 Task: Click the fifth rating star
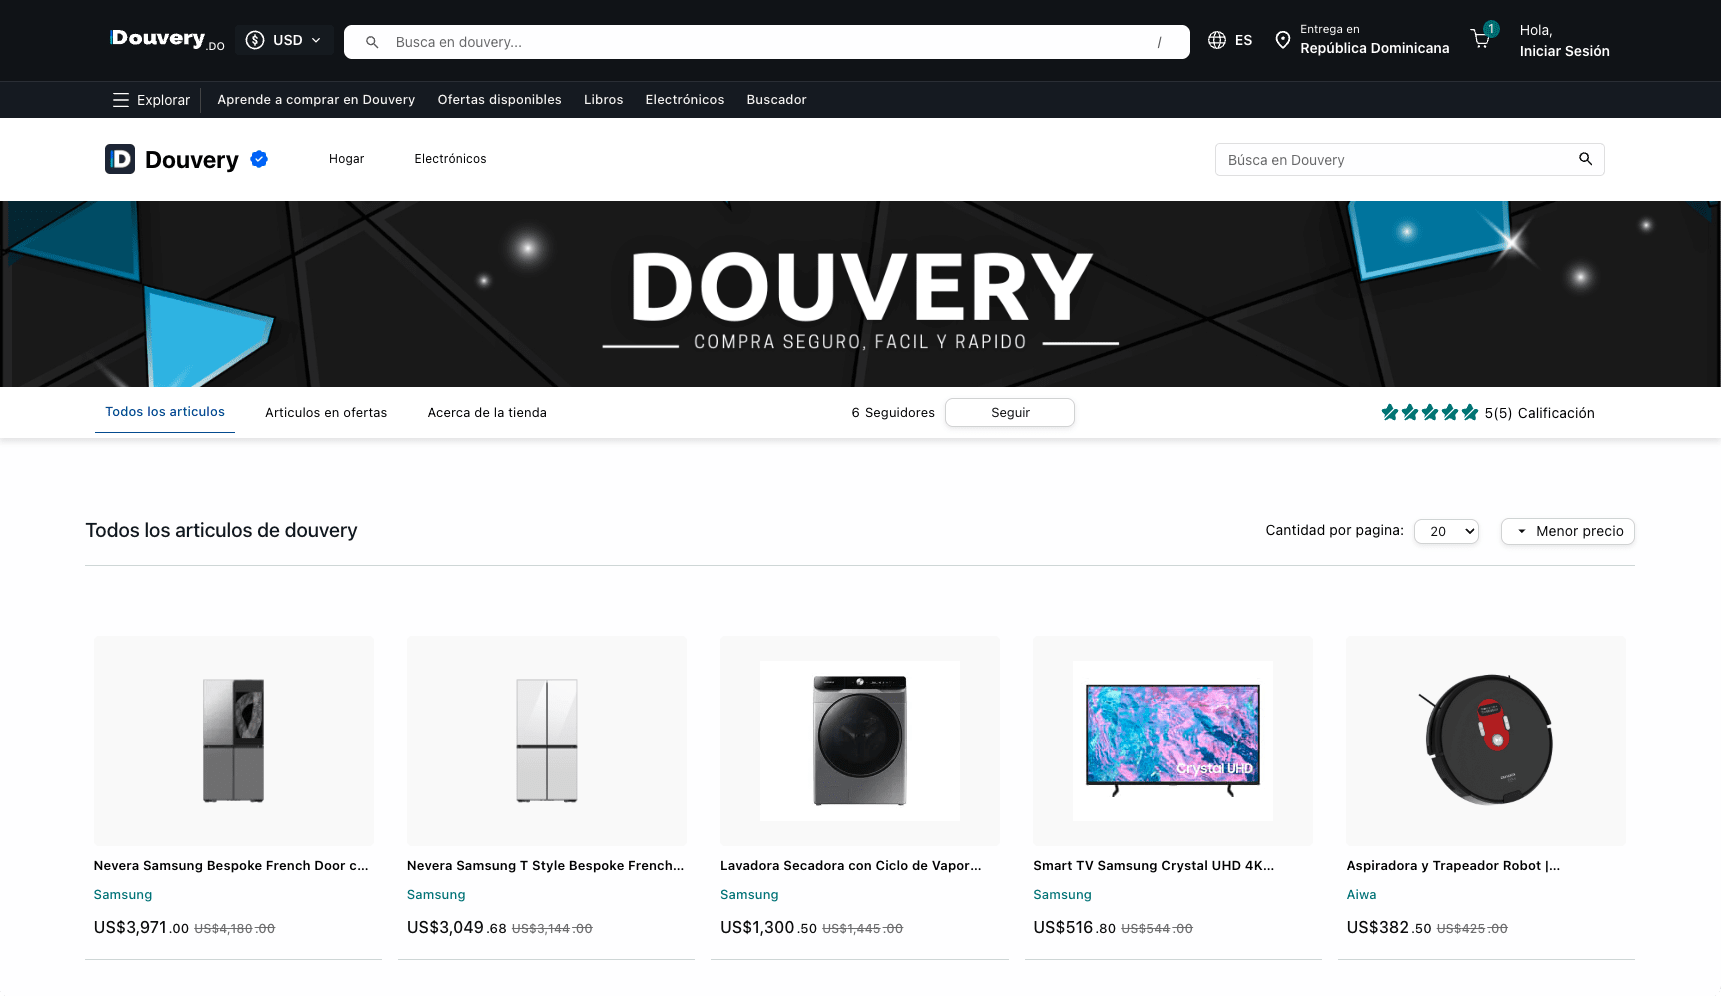[1470, 411]
